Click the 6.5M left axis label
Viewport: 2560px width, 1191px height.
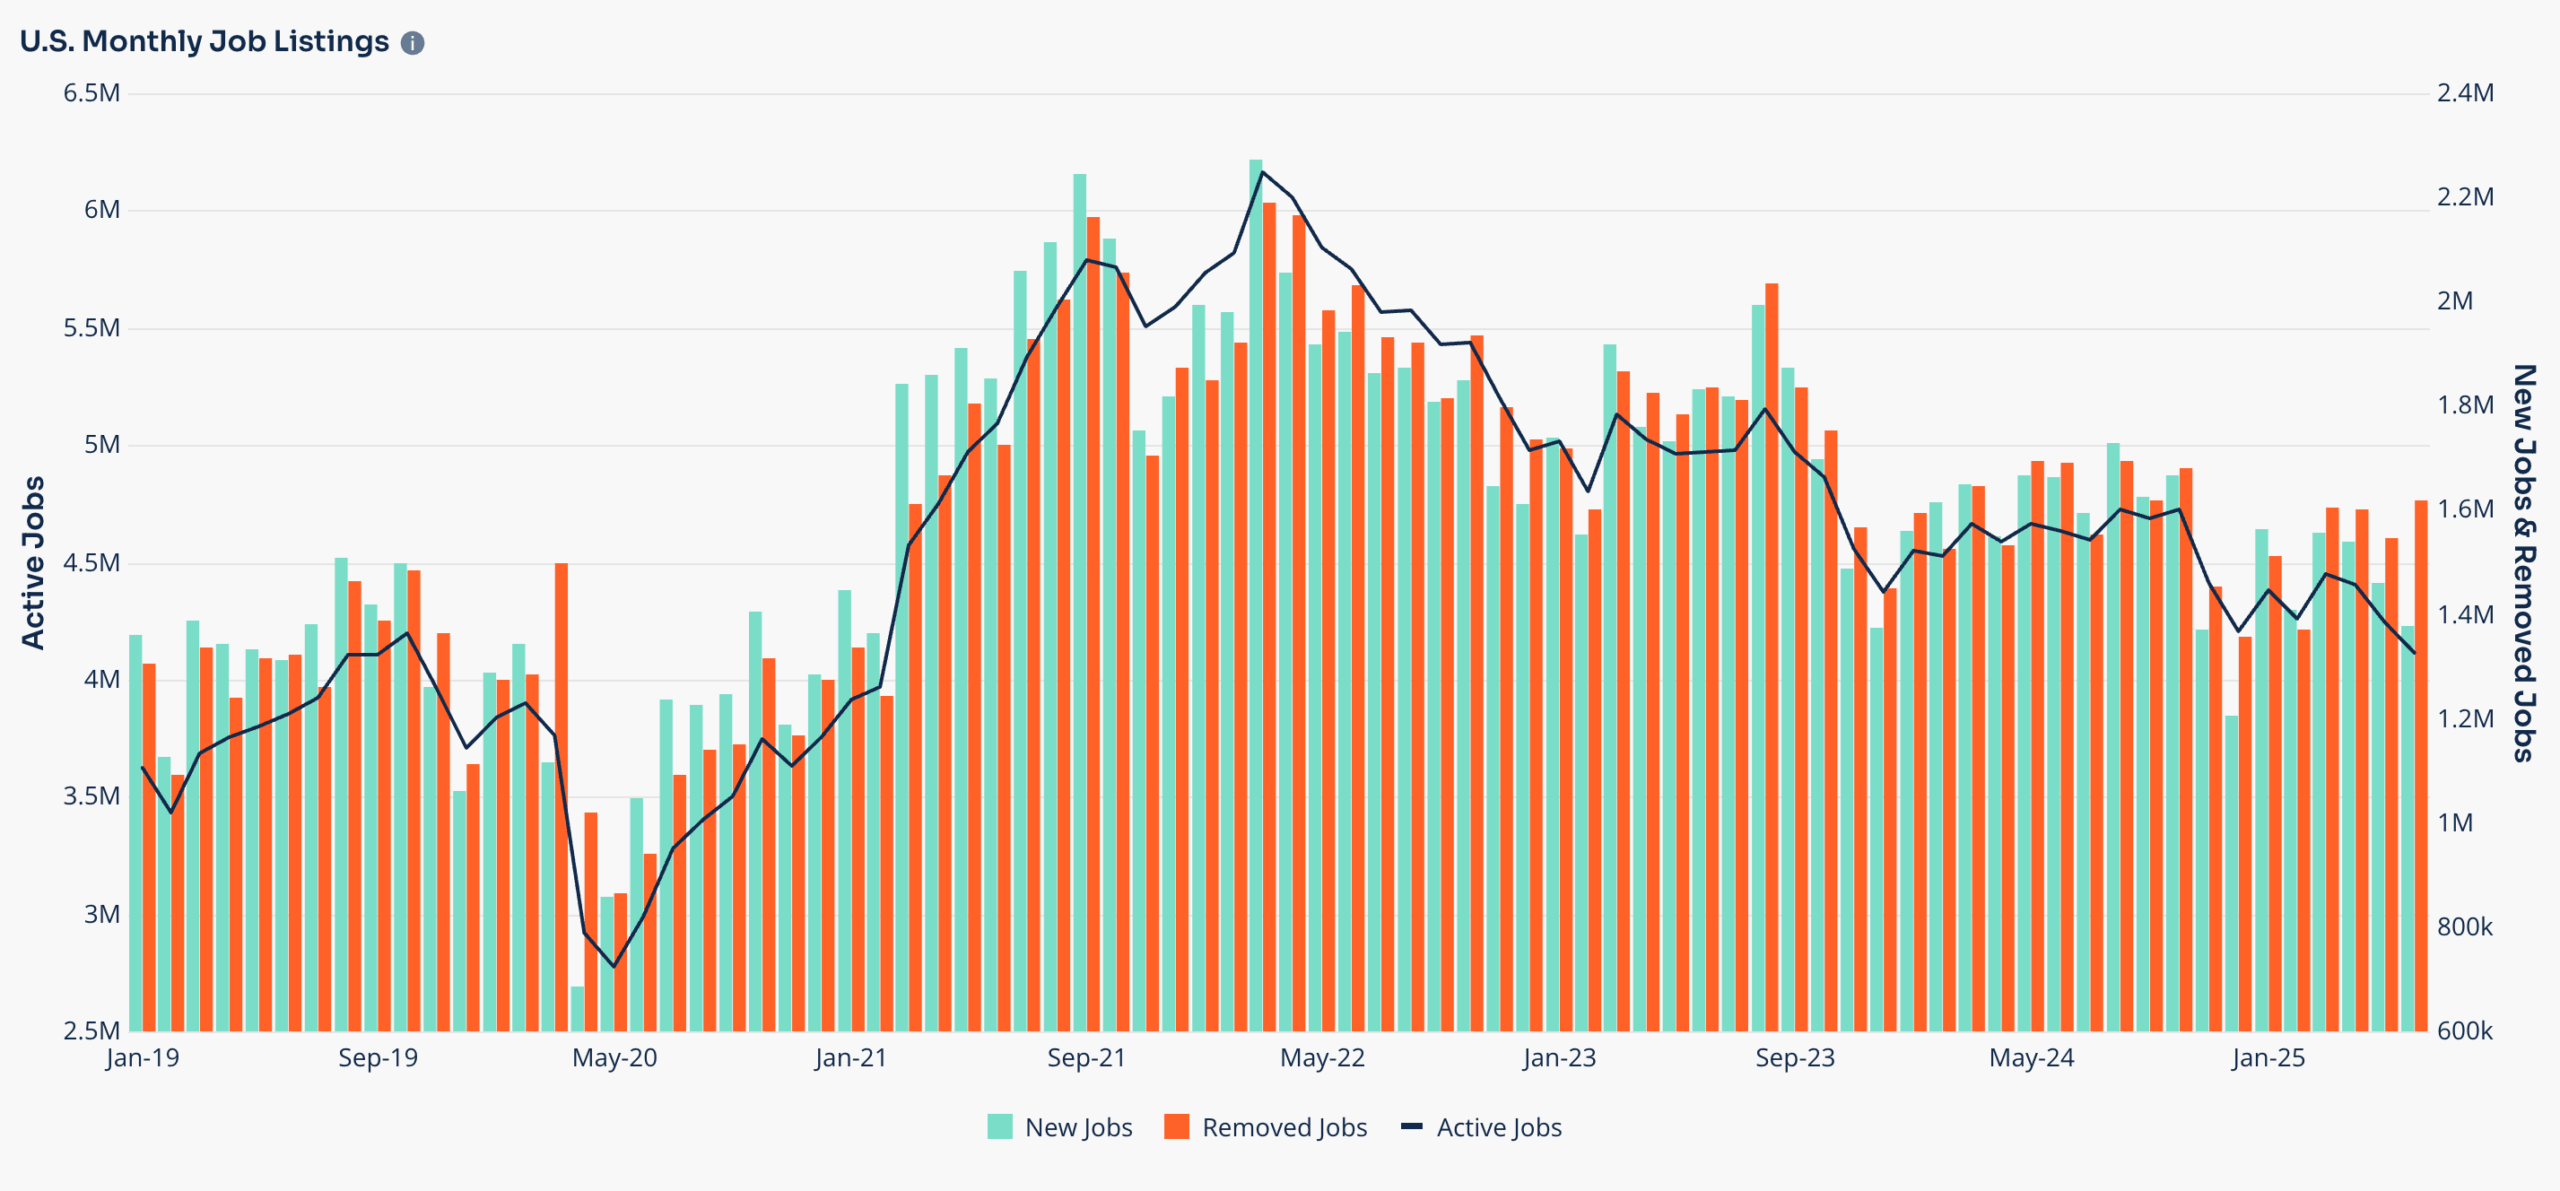[x=91, y=93]
